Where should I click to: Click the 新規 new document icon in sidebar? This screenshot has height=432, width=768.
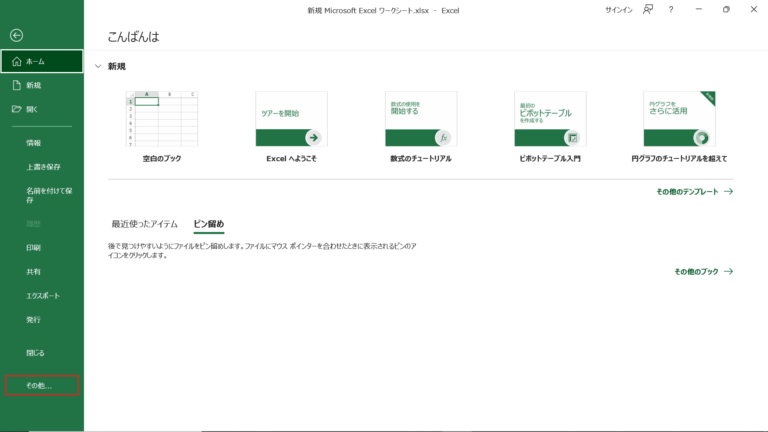tap(17, 85)
